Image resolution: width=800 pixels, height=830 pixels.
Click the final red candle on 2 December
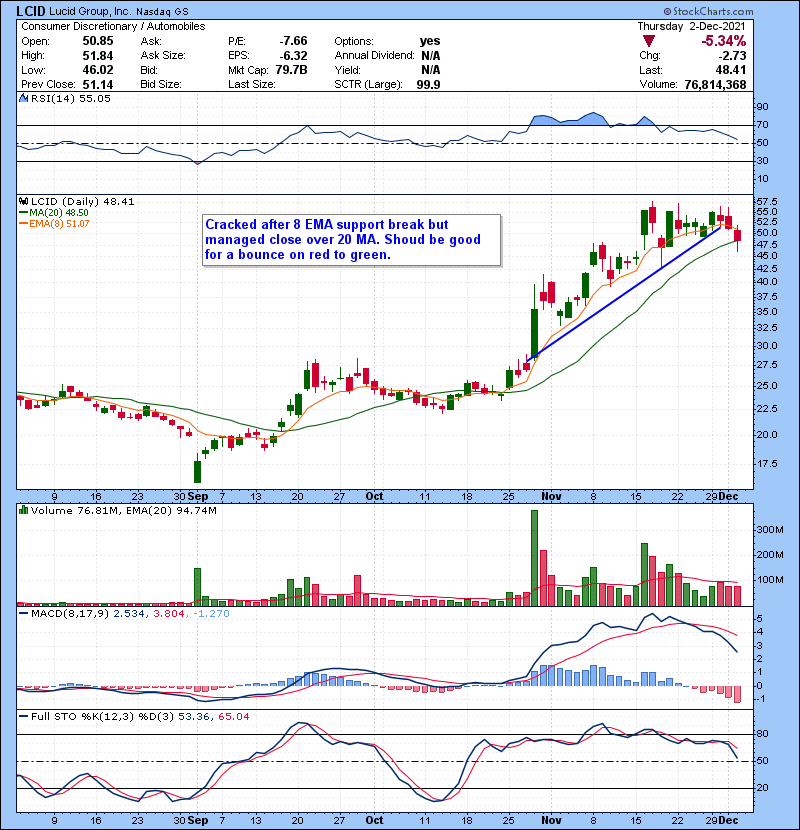[x=738, y=235]
